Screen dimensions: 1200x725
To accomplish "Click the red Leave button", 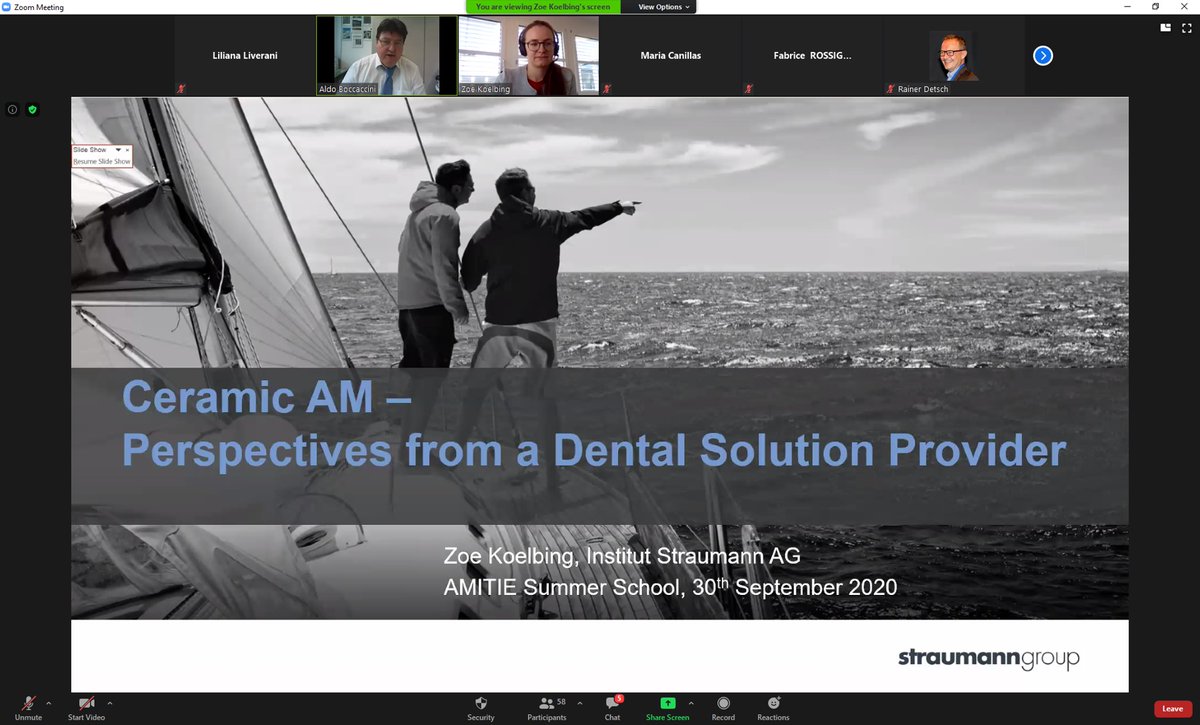I will (1172, 709).
